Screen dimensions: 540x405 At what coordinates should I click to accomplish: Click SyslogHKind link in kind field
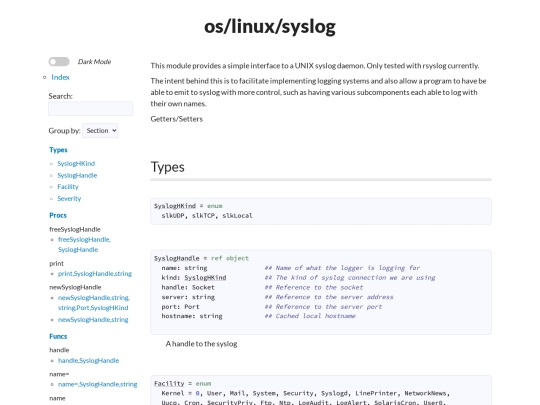click(205, 278)
